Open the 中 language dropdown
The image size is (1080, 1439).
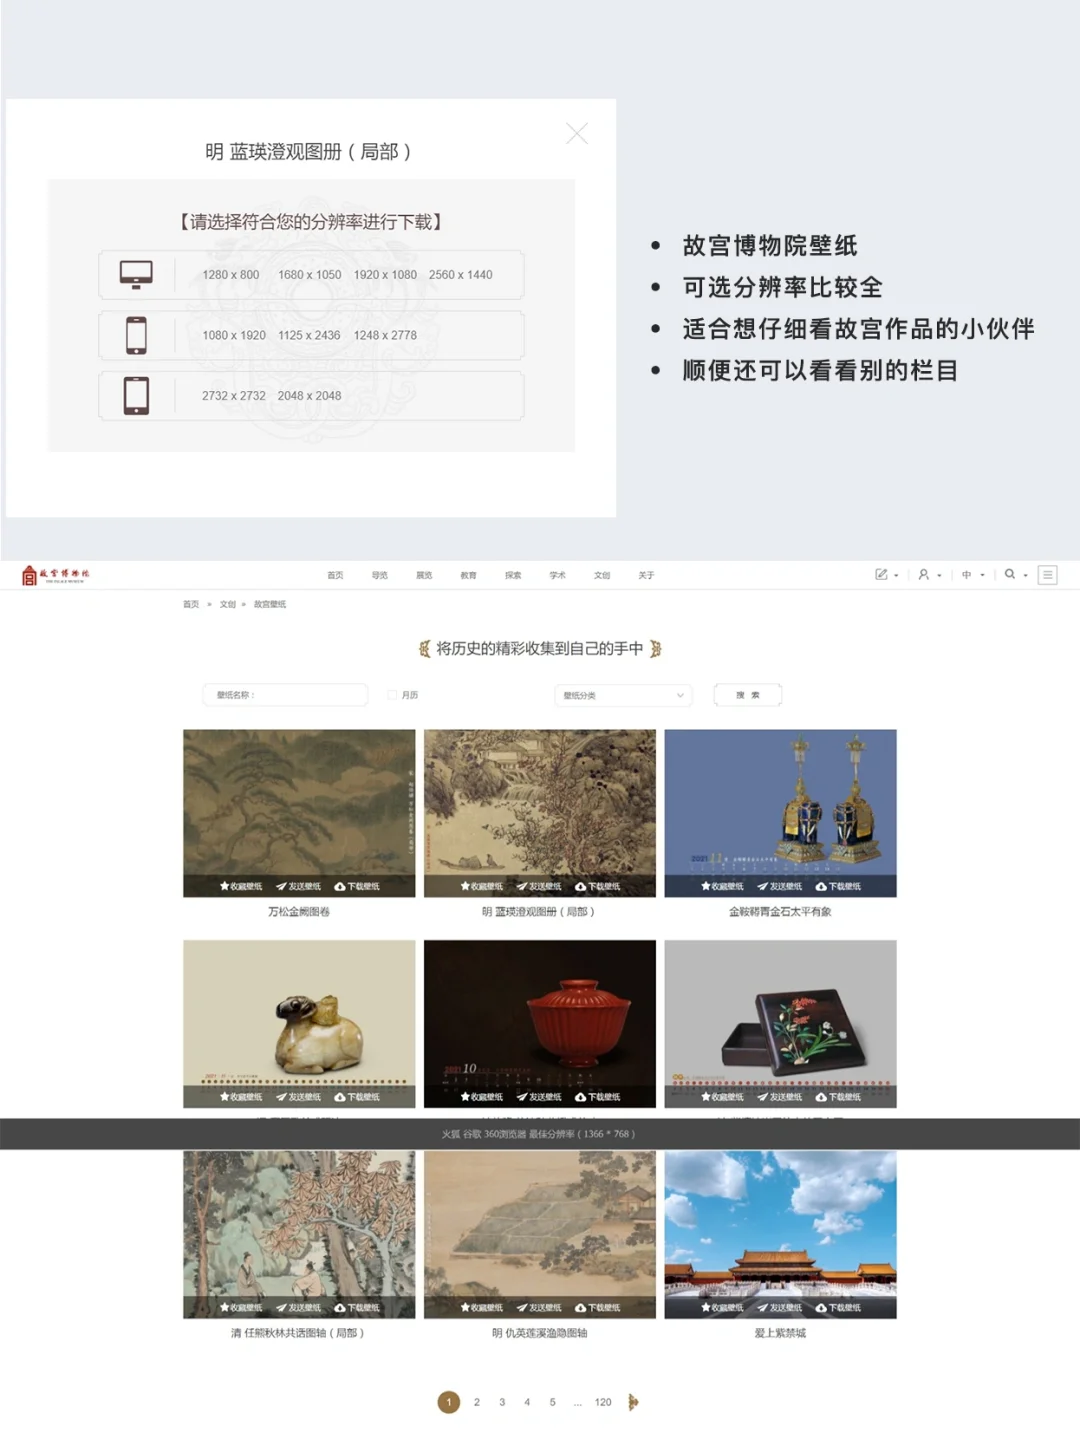[973, 575]
